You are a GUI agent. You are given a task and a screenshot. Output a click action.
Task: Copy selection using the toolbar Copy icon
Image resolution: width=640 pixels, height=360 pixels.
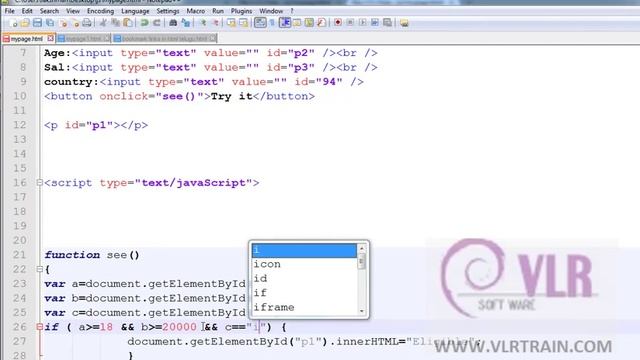coord(116,22)
